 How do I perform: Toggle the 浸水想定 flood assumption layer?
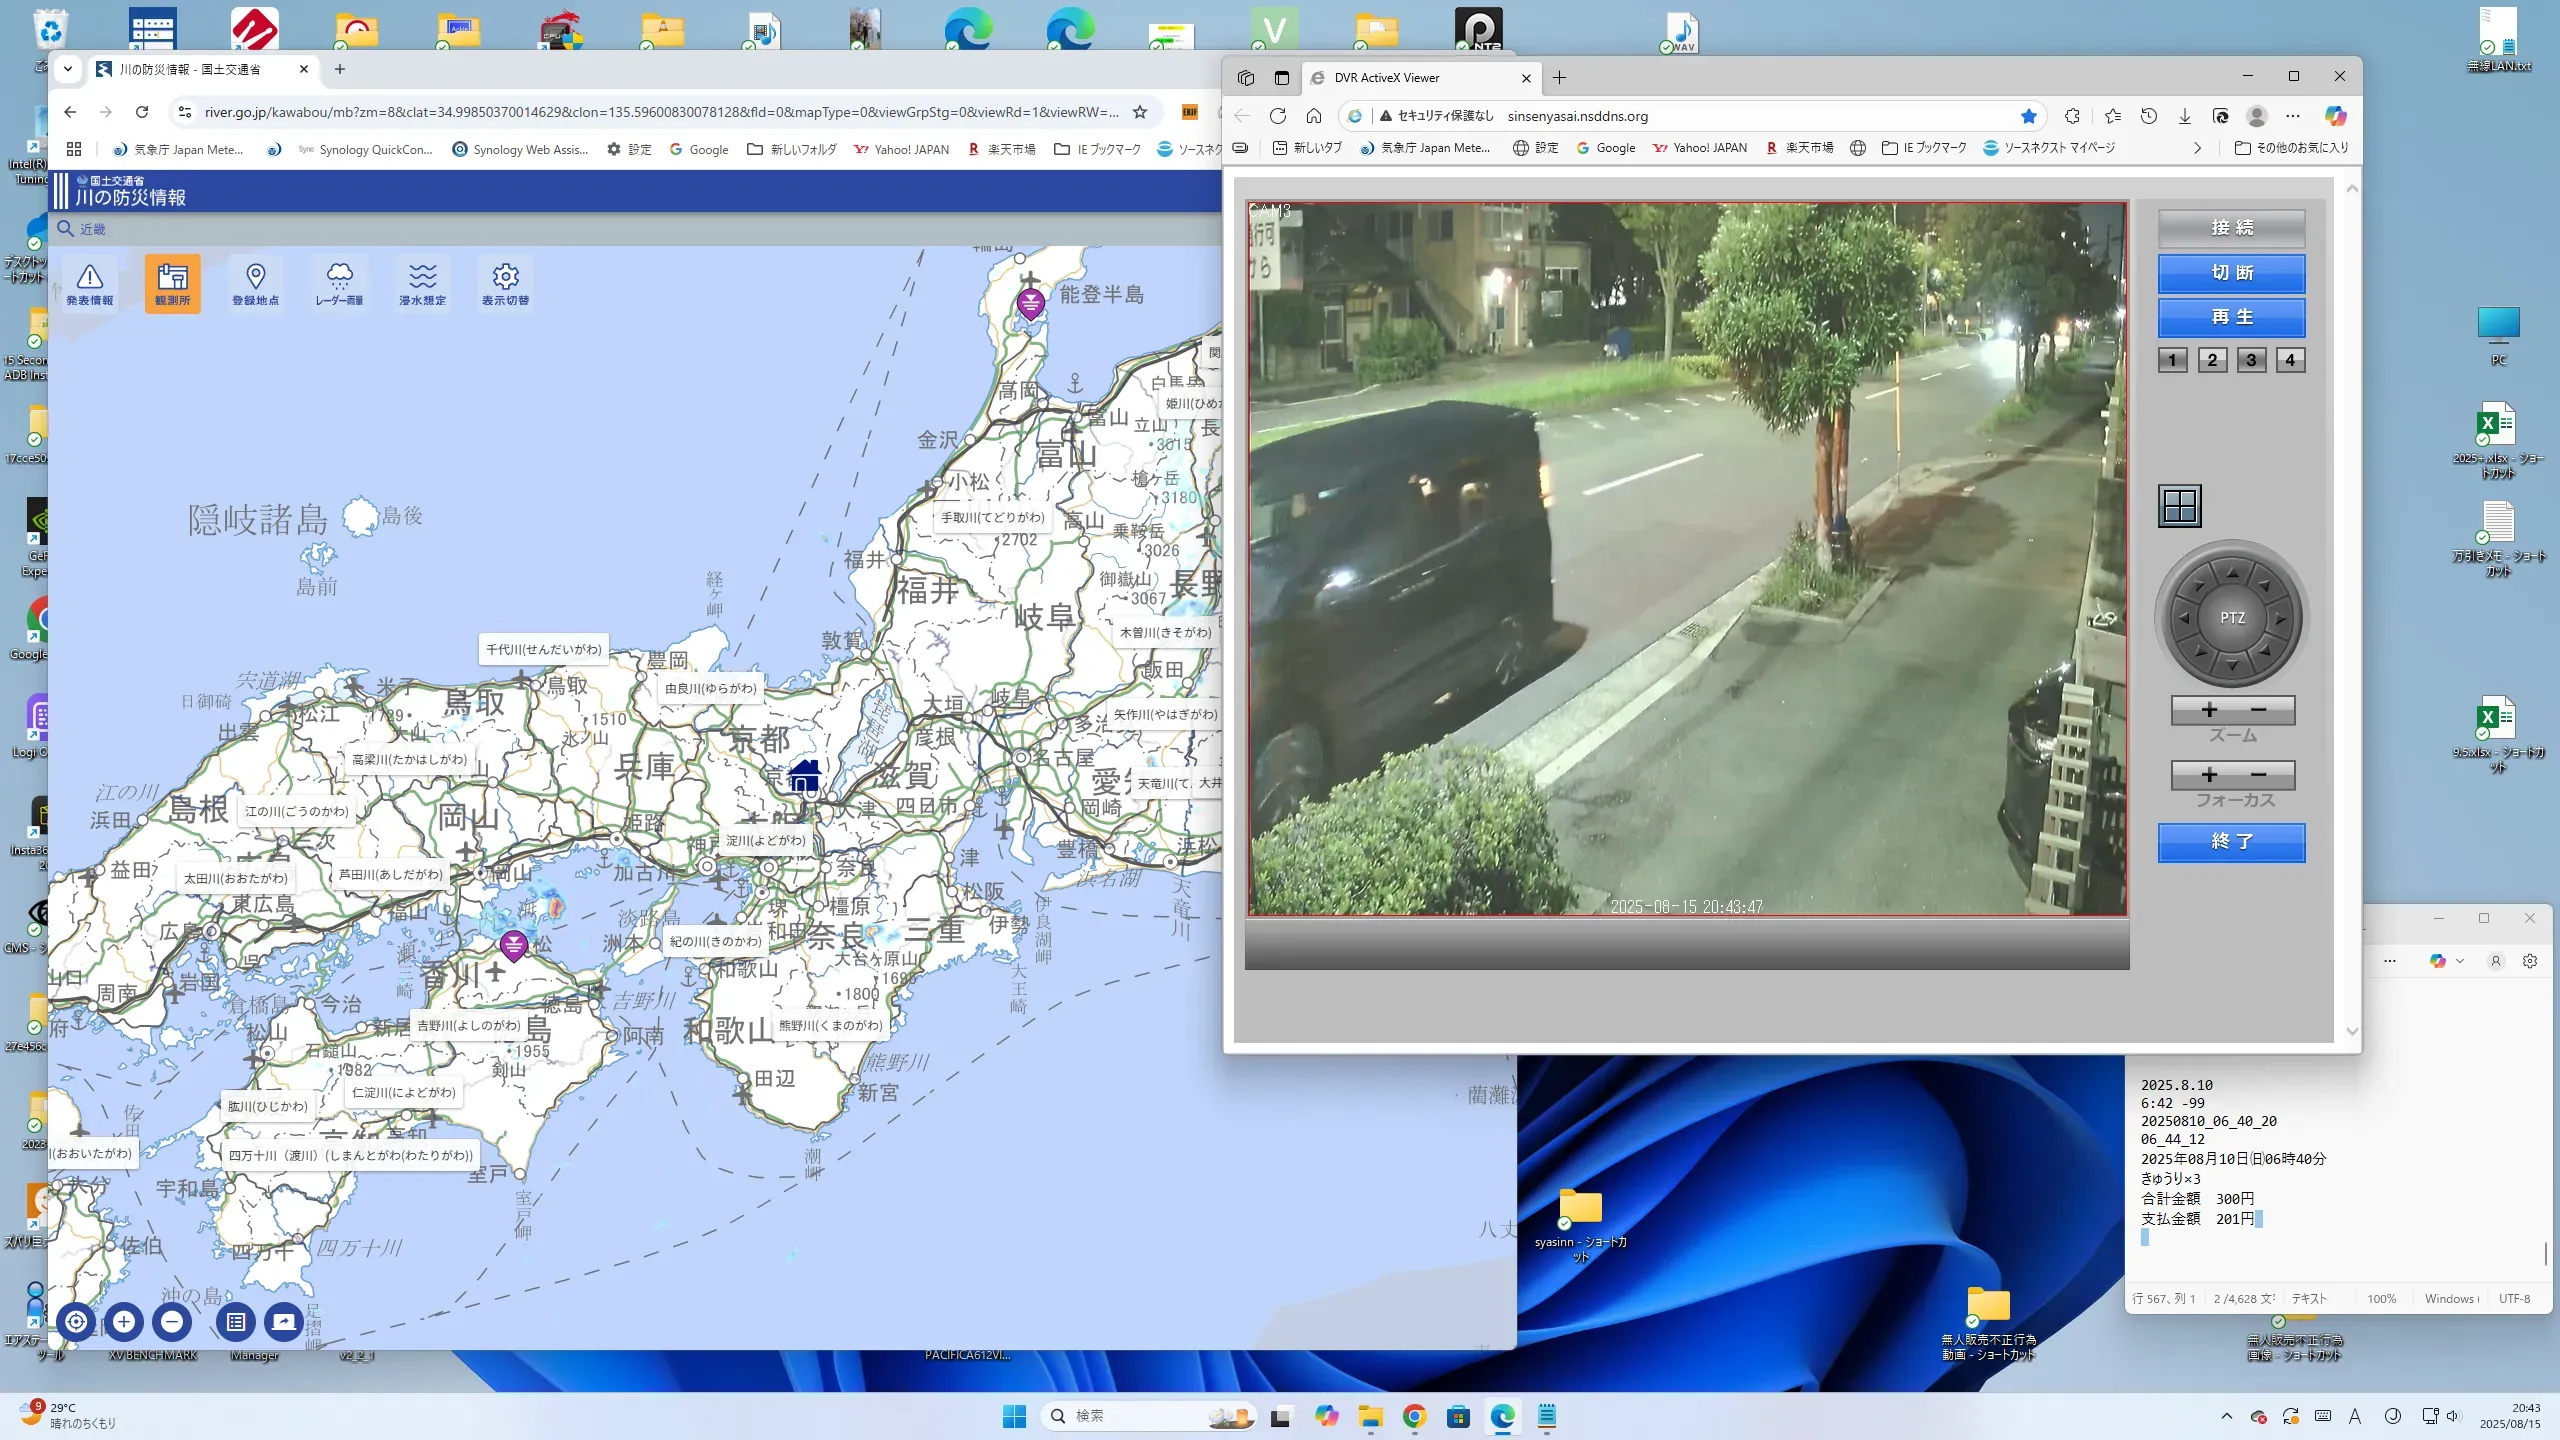coord(422,283)
